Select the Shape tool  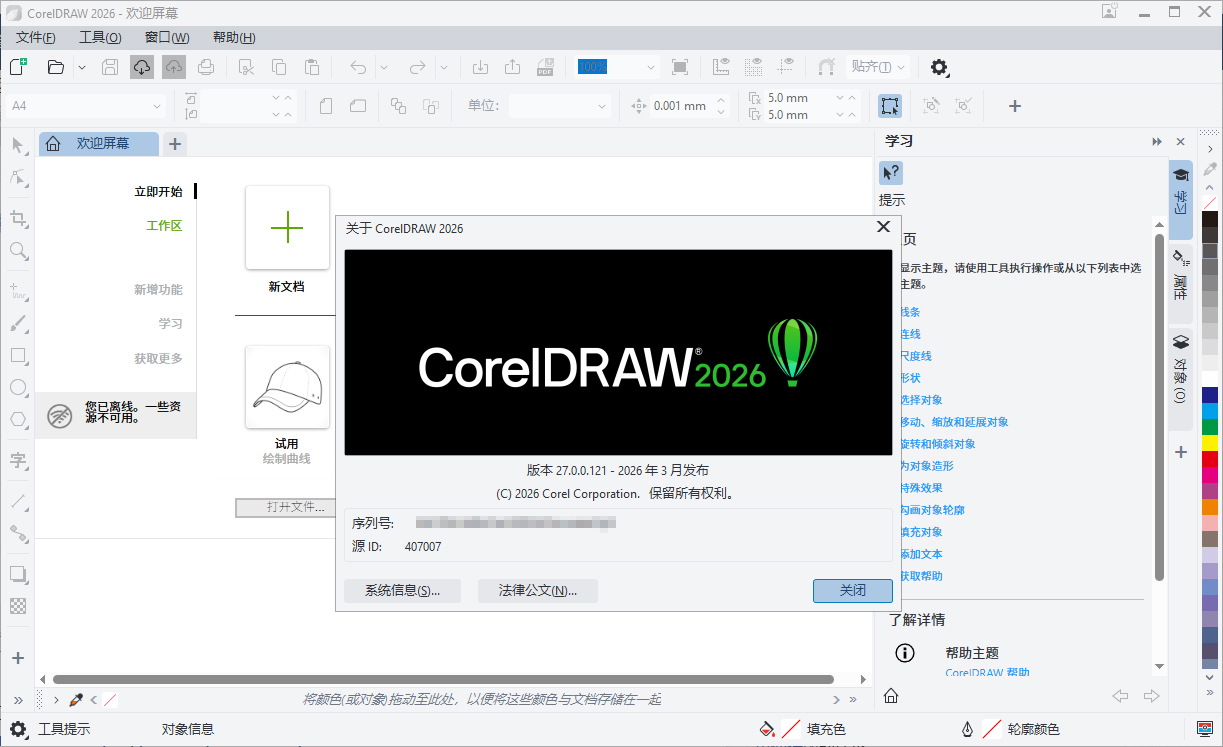(x=18, y=179)
